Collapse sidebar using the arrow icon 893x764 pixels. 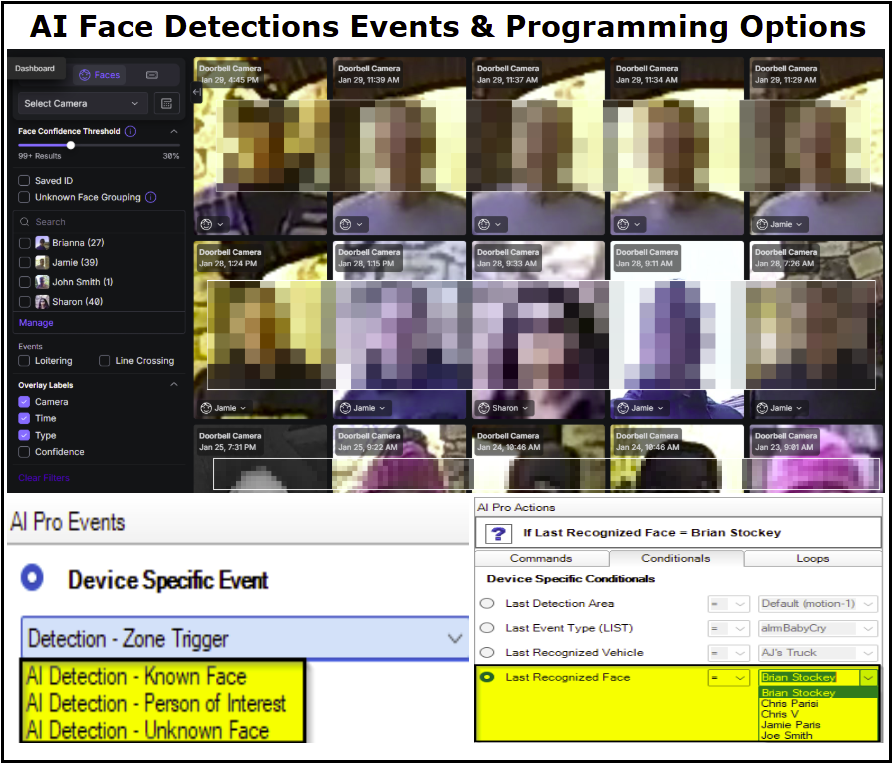197,92
